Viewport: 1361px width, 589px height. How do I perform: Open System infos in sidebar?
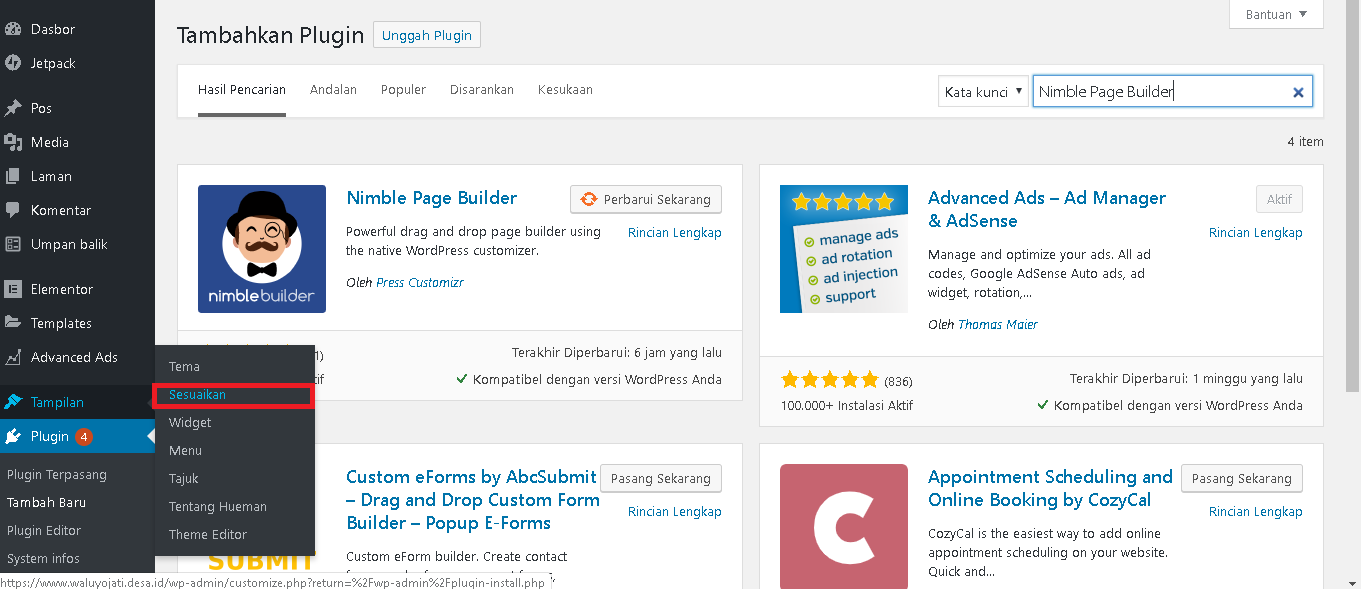(43, 559)
